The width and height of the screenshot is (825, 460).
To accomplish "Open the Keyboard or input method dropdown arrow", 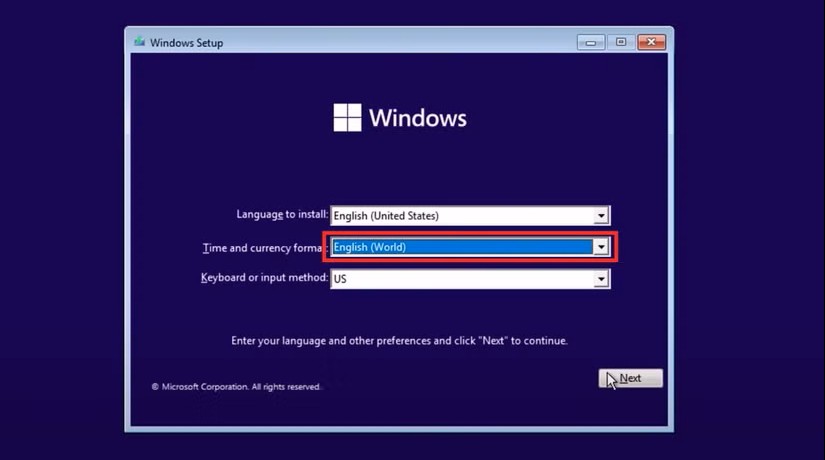I will point(601,279).
